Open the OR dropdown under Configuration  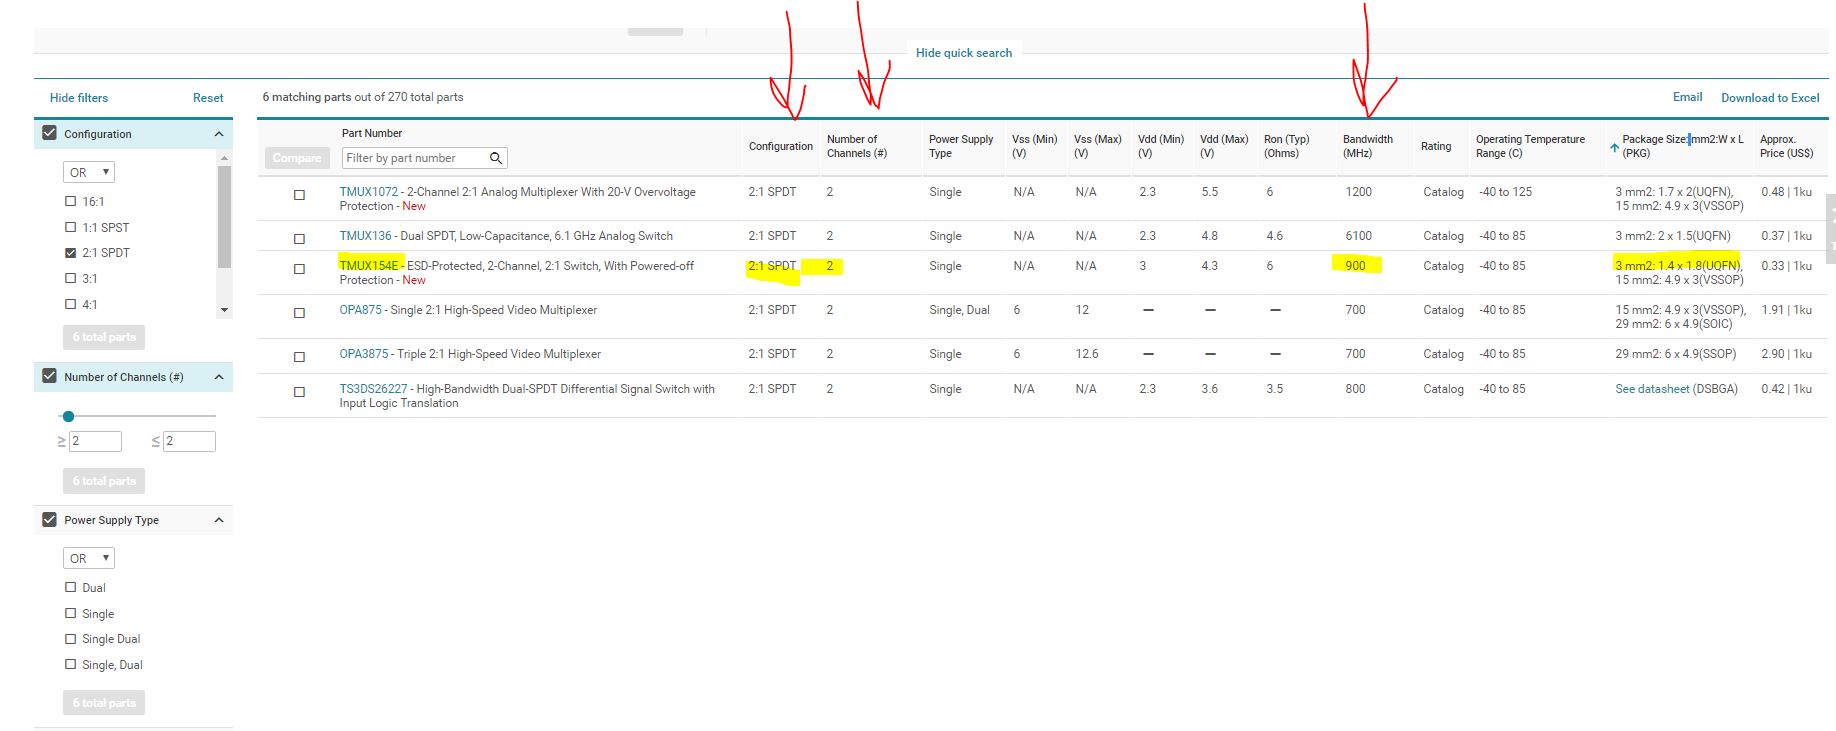[89, 172]
